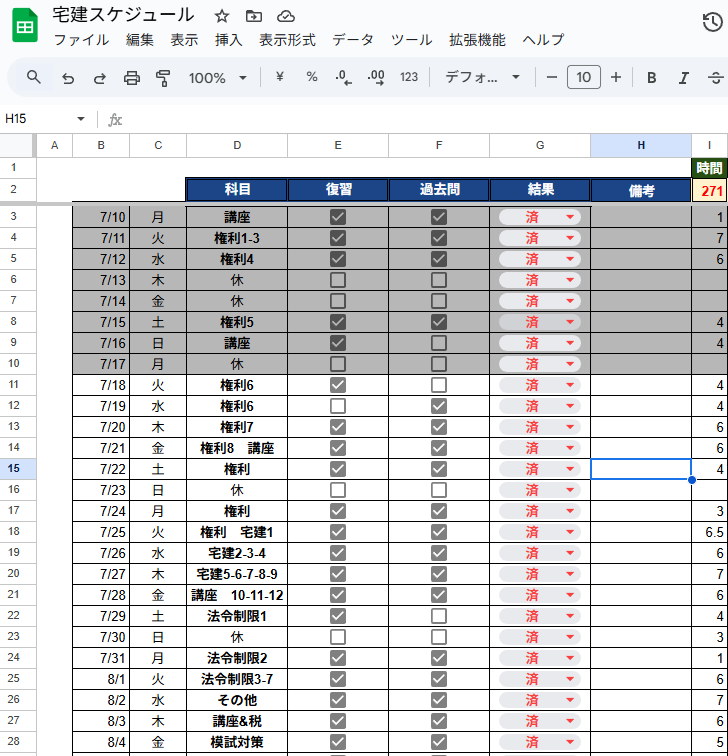Click the search menus magnifier icon

(x=34, y=78)
